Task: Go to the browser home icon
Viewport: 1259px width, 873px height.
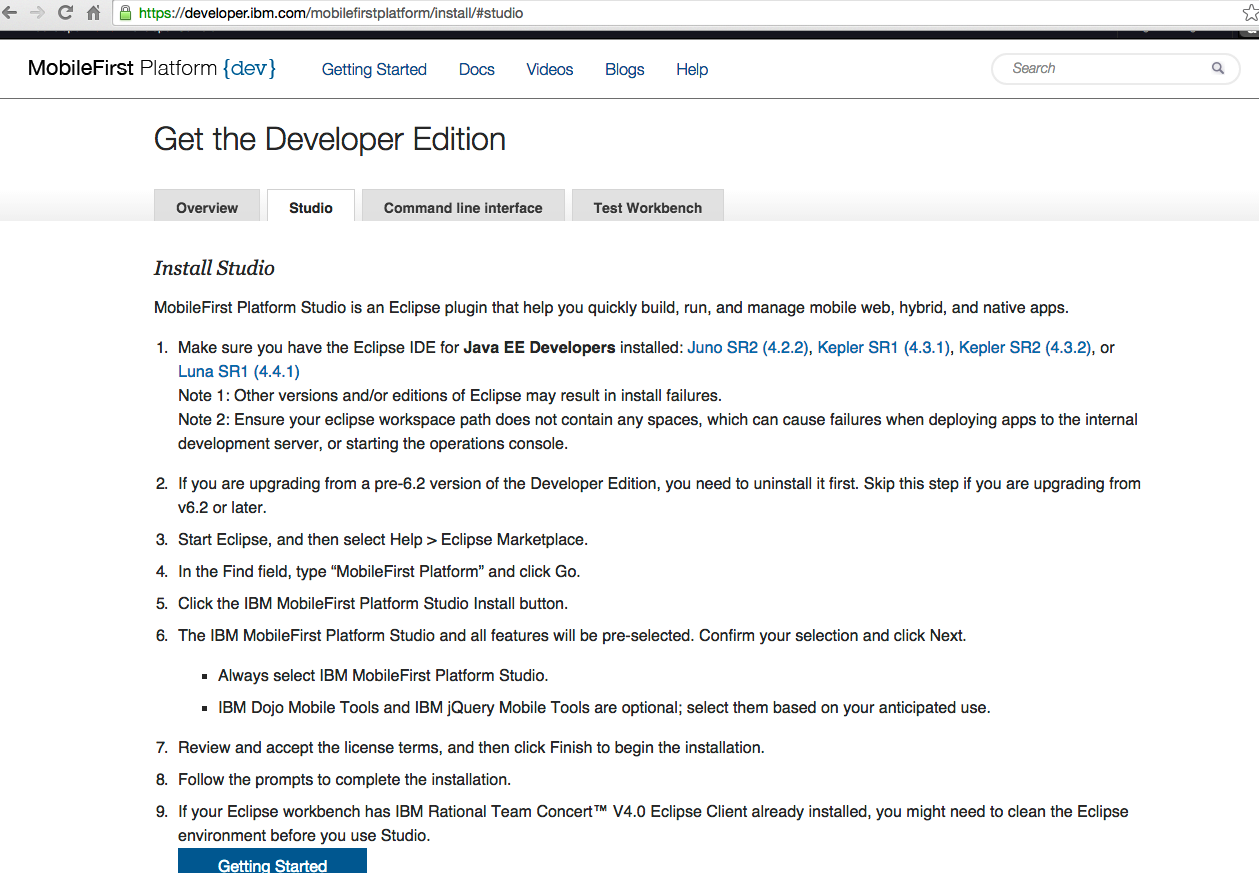Action: pyautogui.click(x=94, y=13)
